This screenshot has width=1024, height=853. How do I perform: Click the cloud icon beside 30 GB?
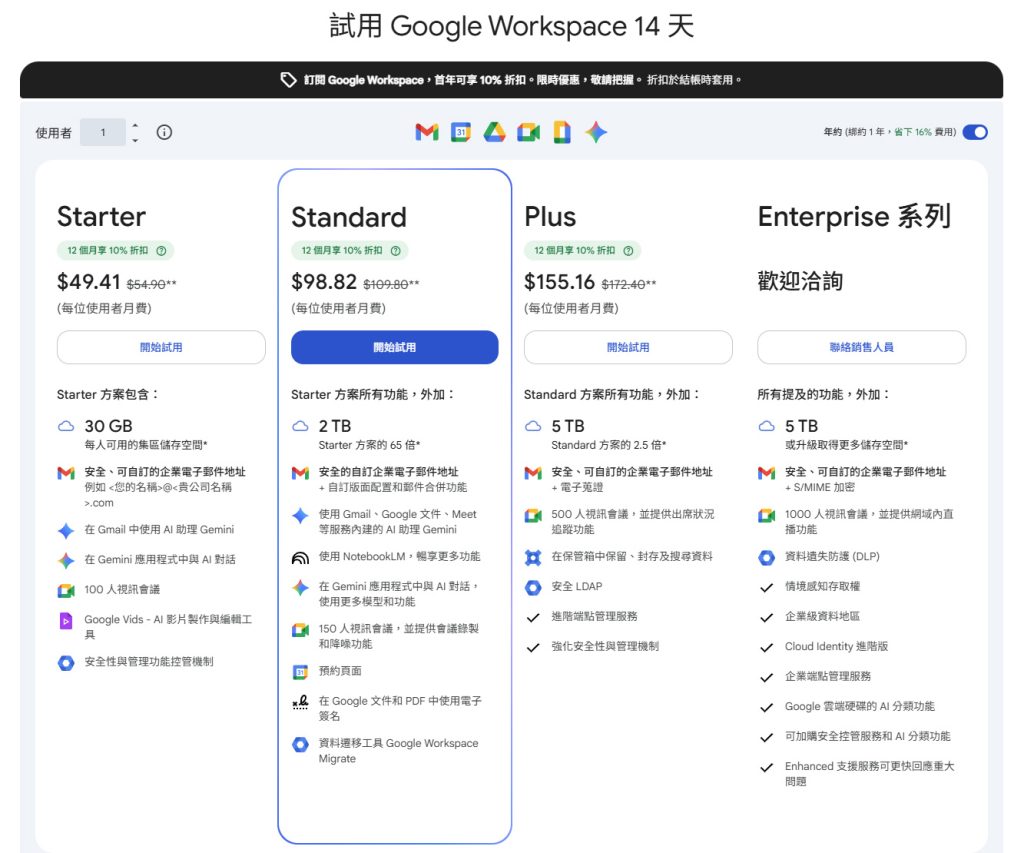[x=66, y=426]
